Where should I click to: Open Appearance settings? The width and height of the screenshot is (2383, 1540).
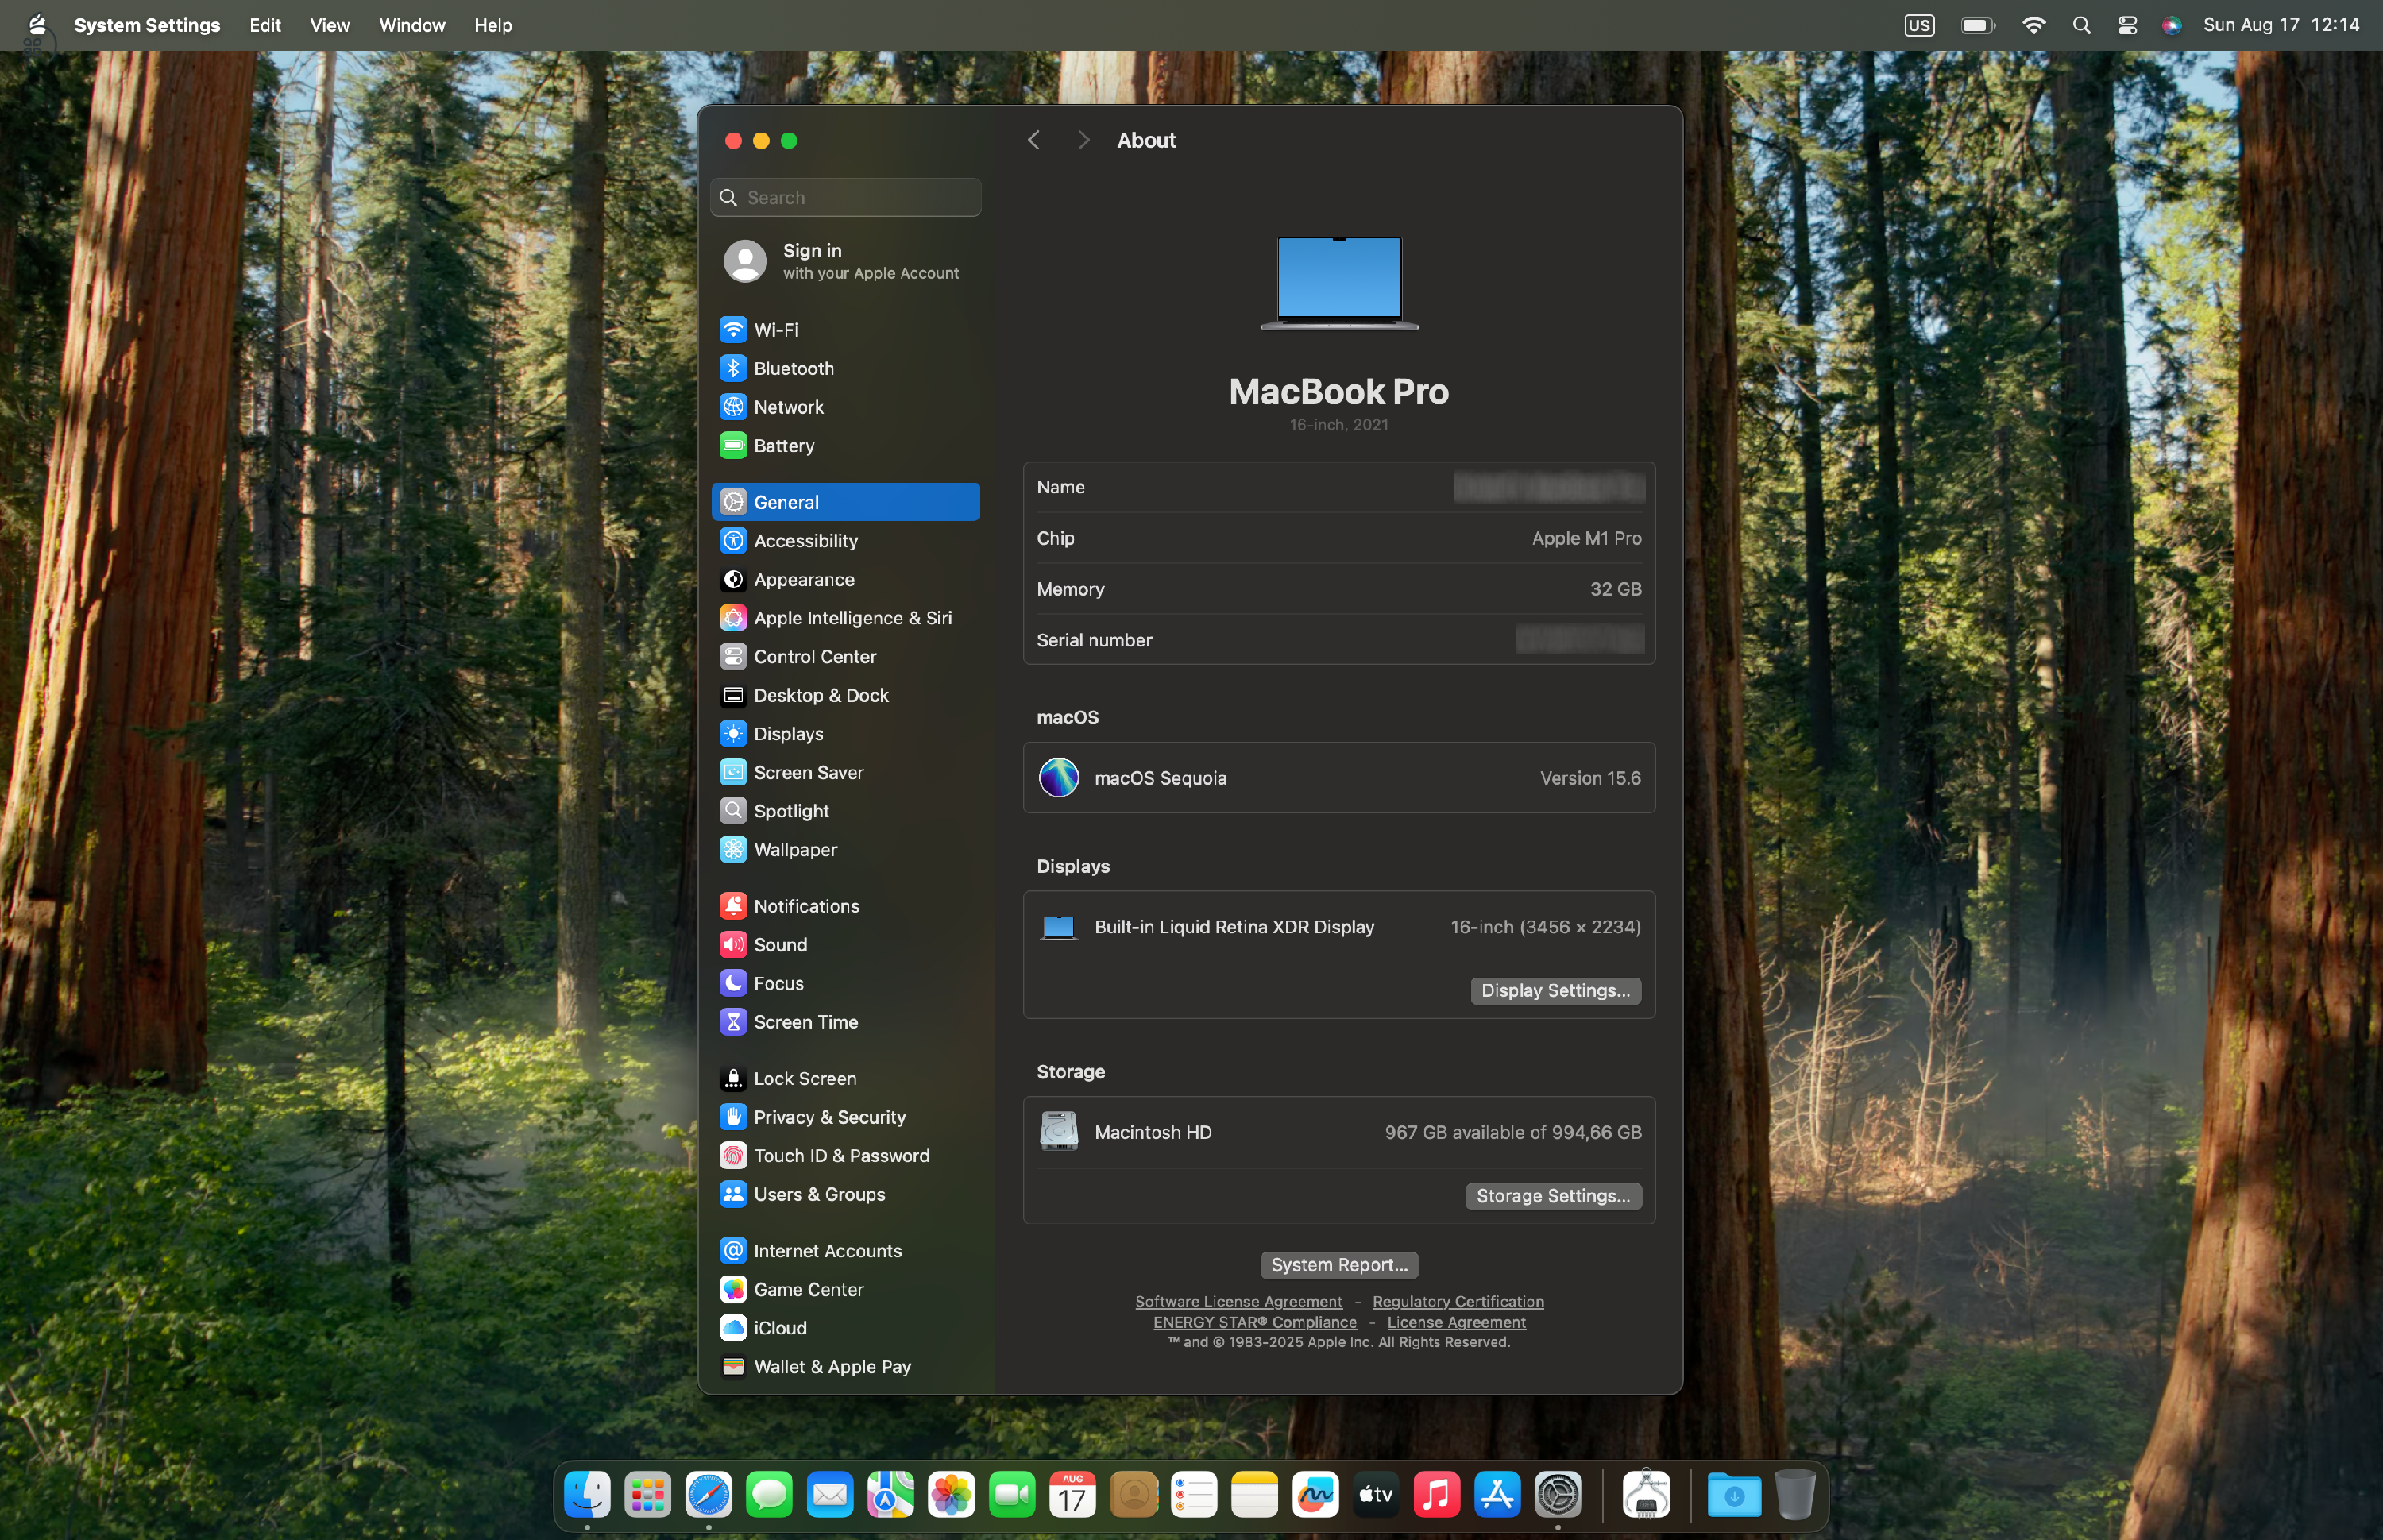pyautogui.click(x=845, y=579)
